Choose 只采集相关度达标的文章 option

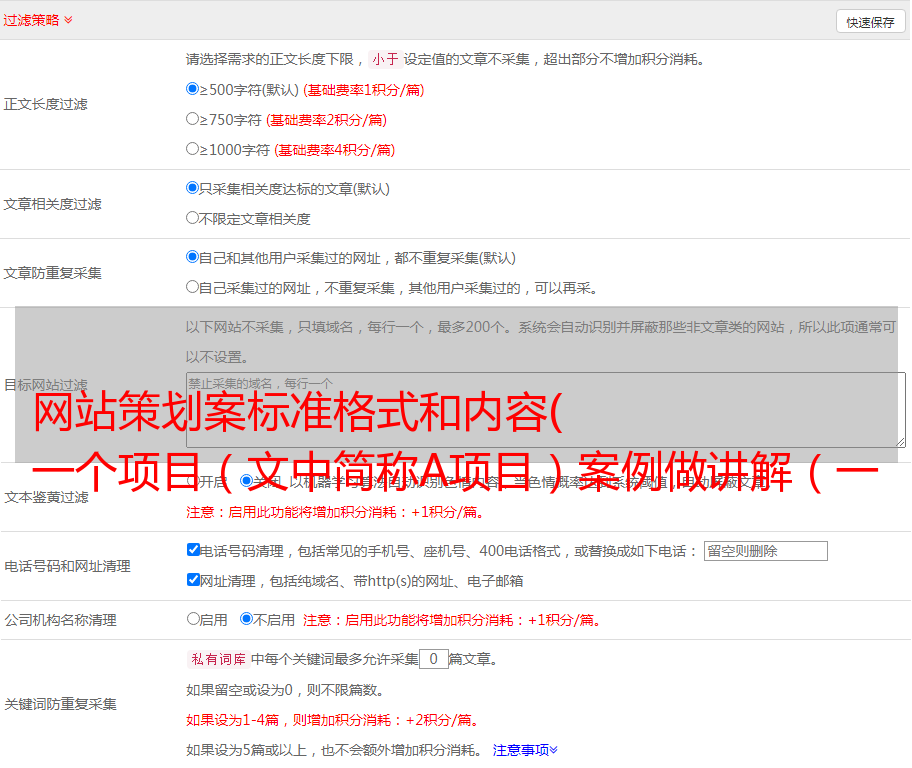point(193,188)
